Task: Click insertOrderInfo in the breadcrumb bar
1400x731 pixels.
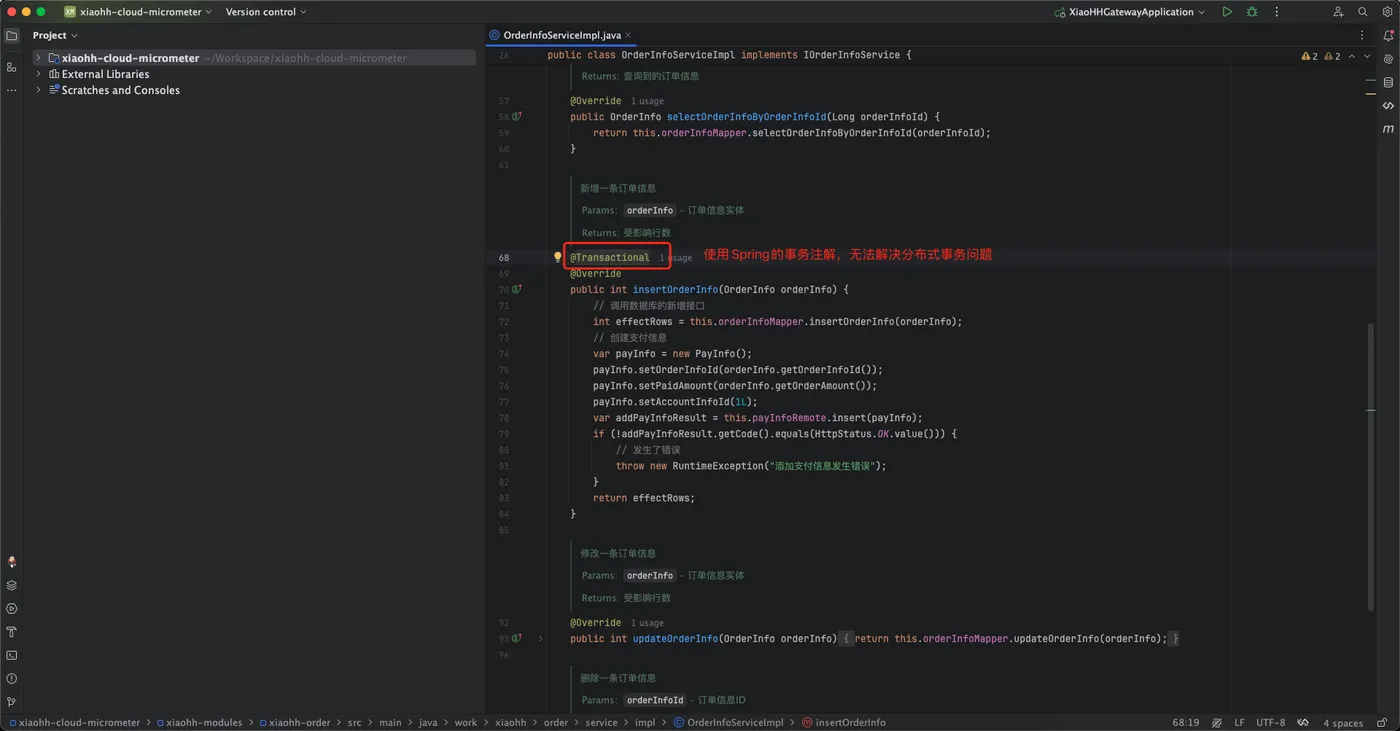Action: [x=844, y=722]
